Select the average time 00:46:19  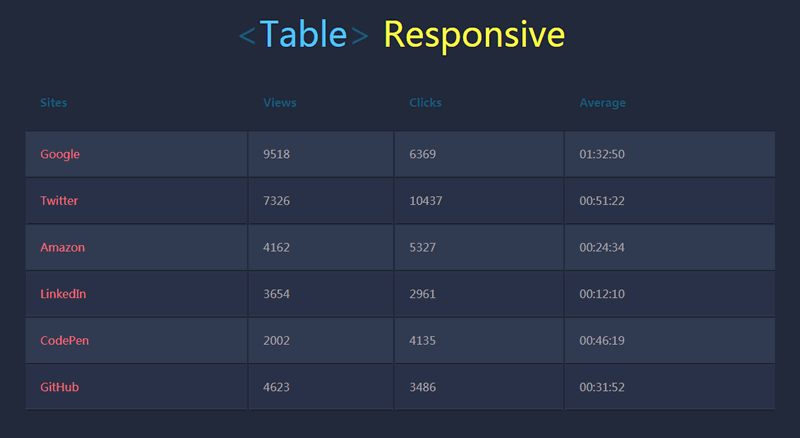point(602,340)
